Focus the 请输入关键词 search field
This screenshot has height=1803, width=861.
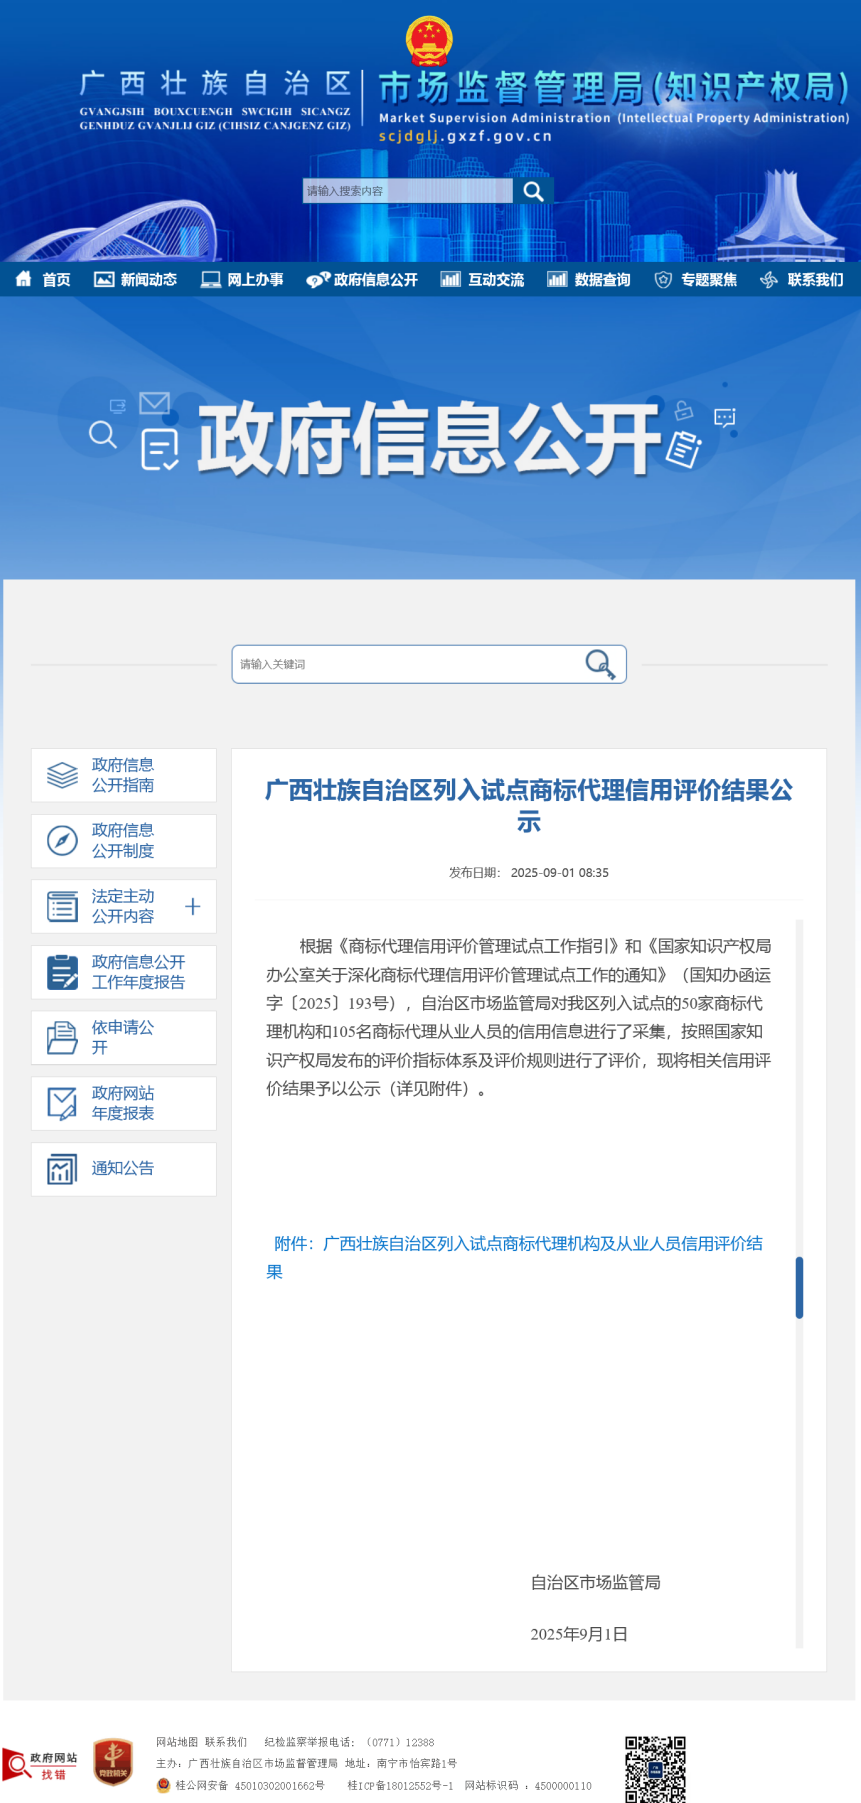pos(405,664)
